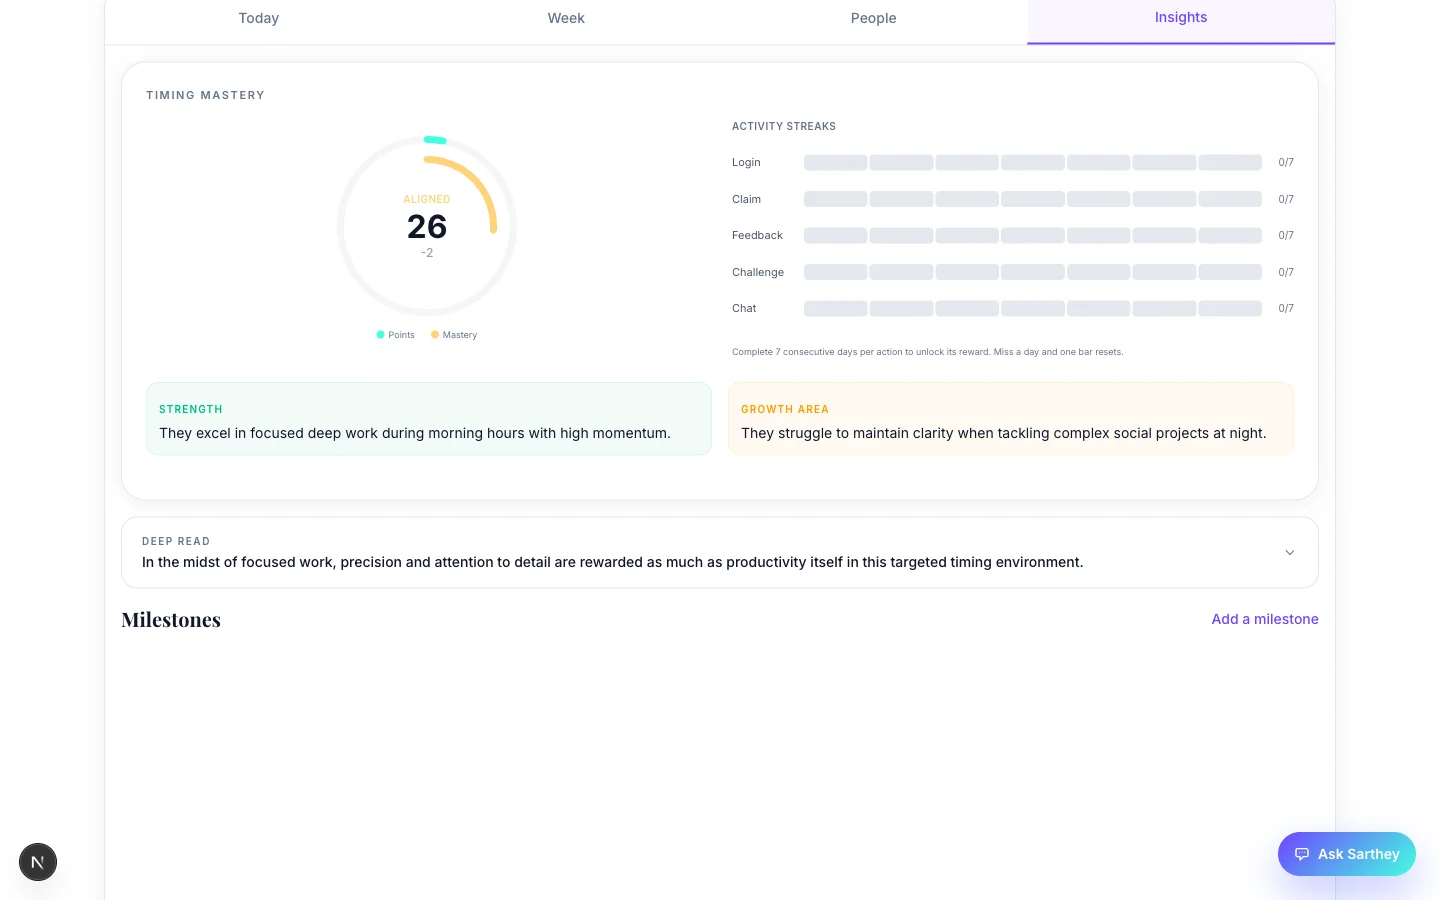Click the first Login streak bar

[x=835, y=162]
